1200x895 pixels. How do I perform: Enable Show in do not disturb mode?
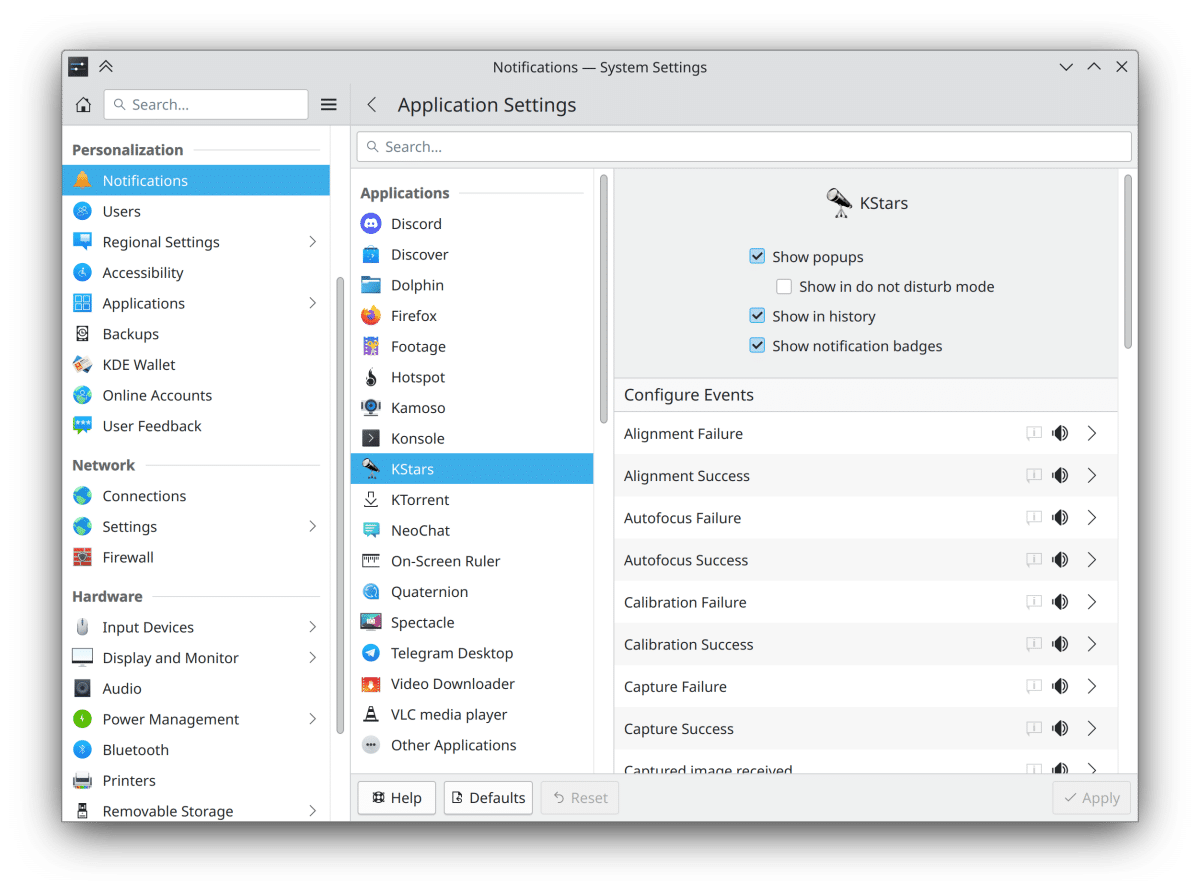pos(784,287)
